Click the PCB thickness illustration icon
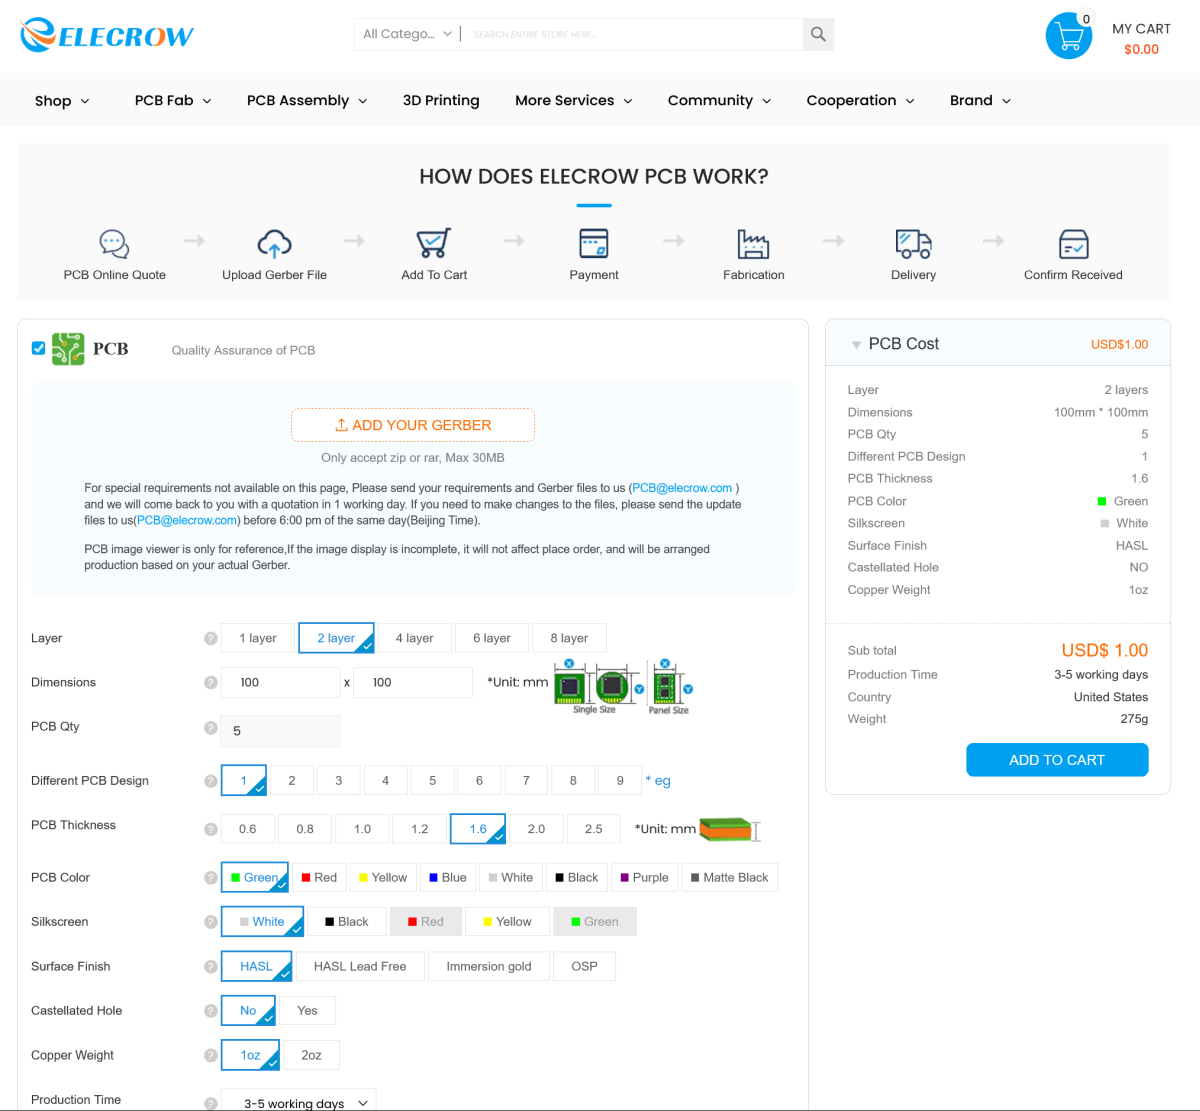This screenshot has height=1111, width=1200. pos(730,829)
